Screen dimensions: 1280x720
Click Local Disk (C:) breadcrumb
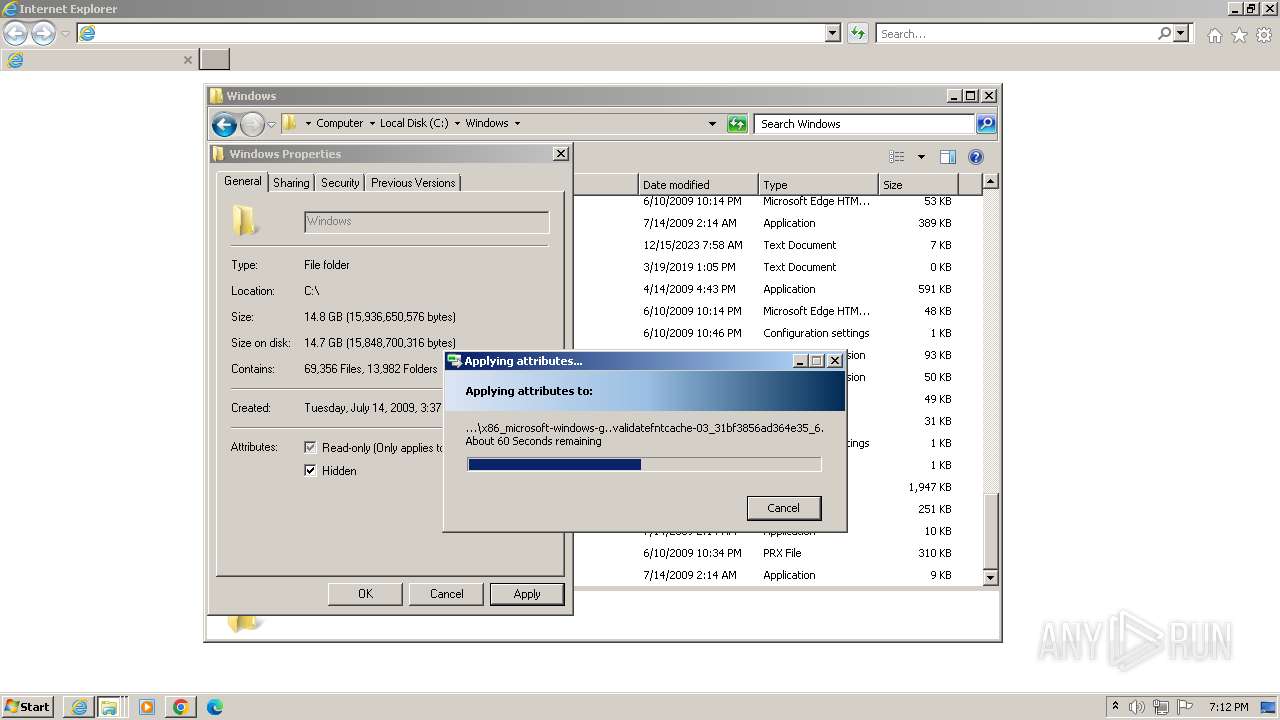(414, 123)
